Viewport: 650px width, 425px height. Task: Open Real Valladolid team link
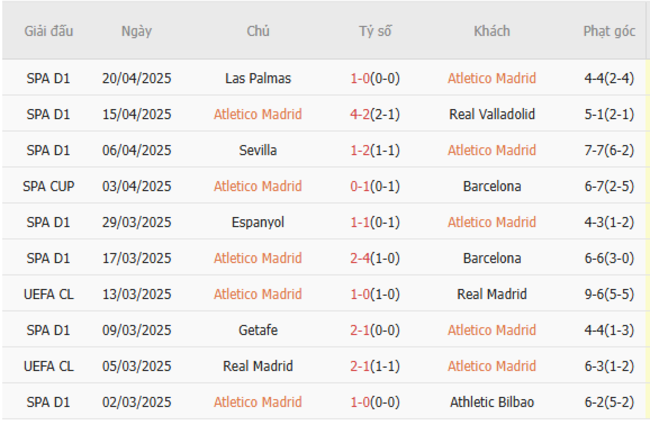(492, 114)
